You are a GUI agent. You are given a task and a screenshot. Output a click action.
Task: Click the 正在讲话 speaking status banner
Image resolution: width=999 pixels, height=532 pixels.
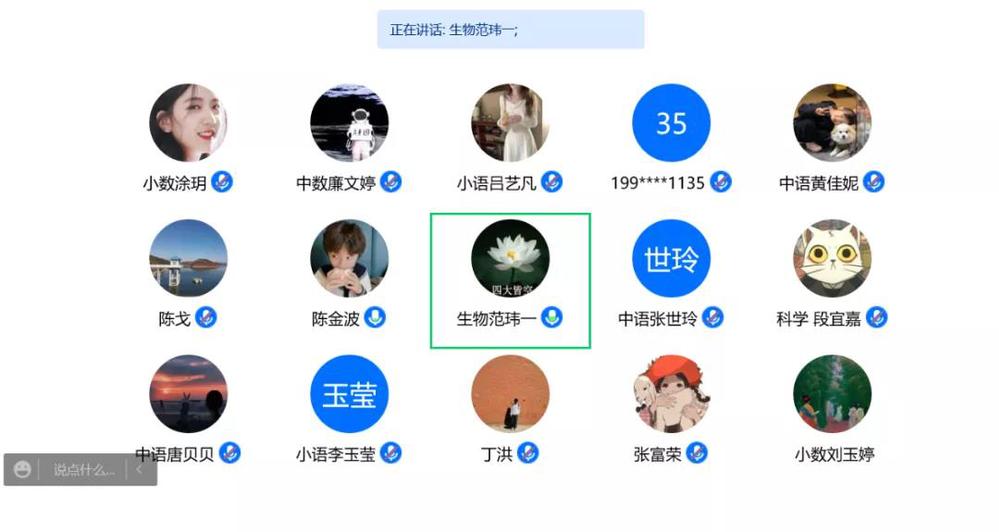tap(510, 29)
